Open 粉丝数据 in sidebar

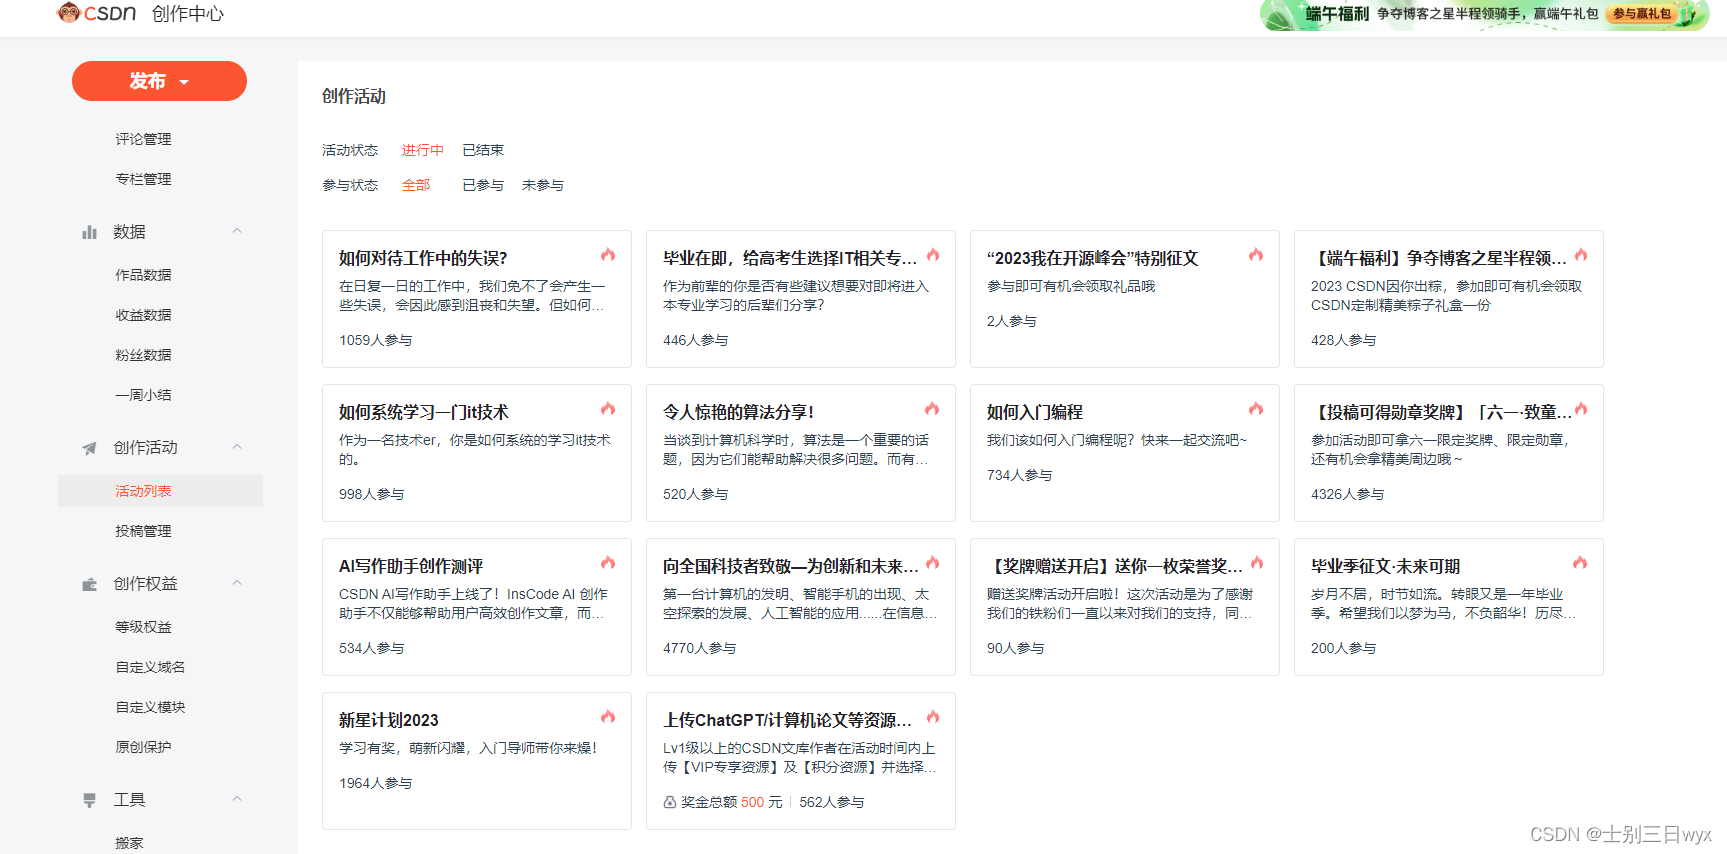click(x=143, y=355)
